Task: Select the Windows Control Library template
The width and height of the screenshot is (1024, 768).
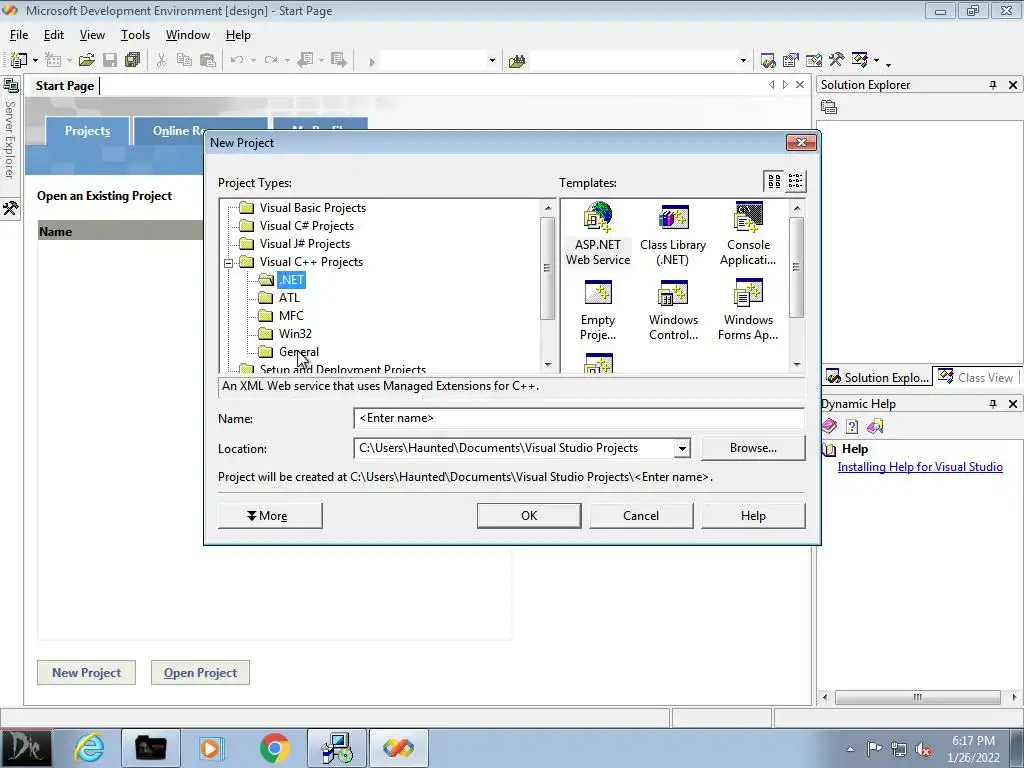Action: [x=673, y=310]
